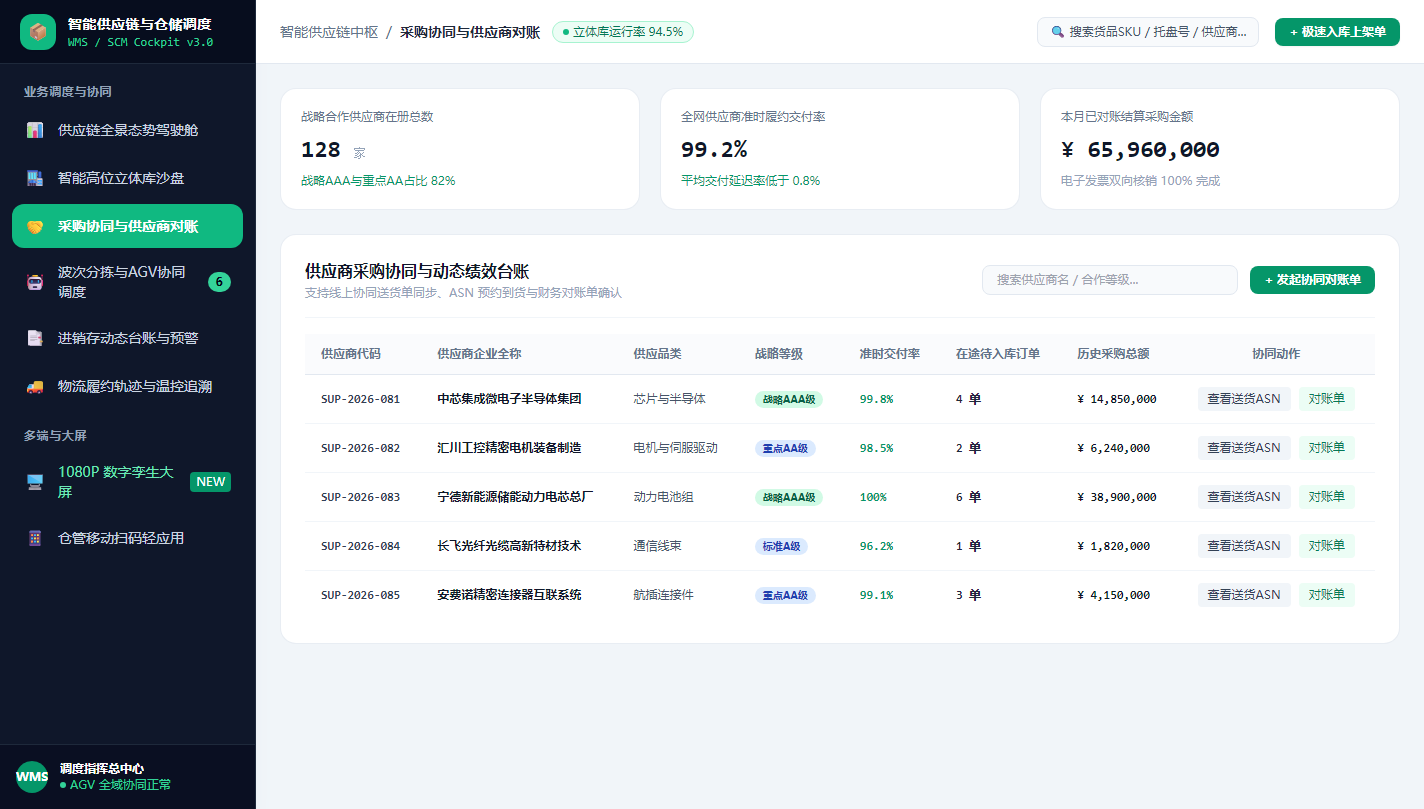Click the 准时交付率 column header
This screenshot has width=1424, height=809.
(x=890, y=354)
